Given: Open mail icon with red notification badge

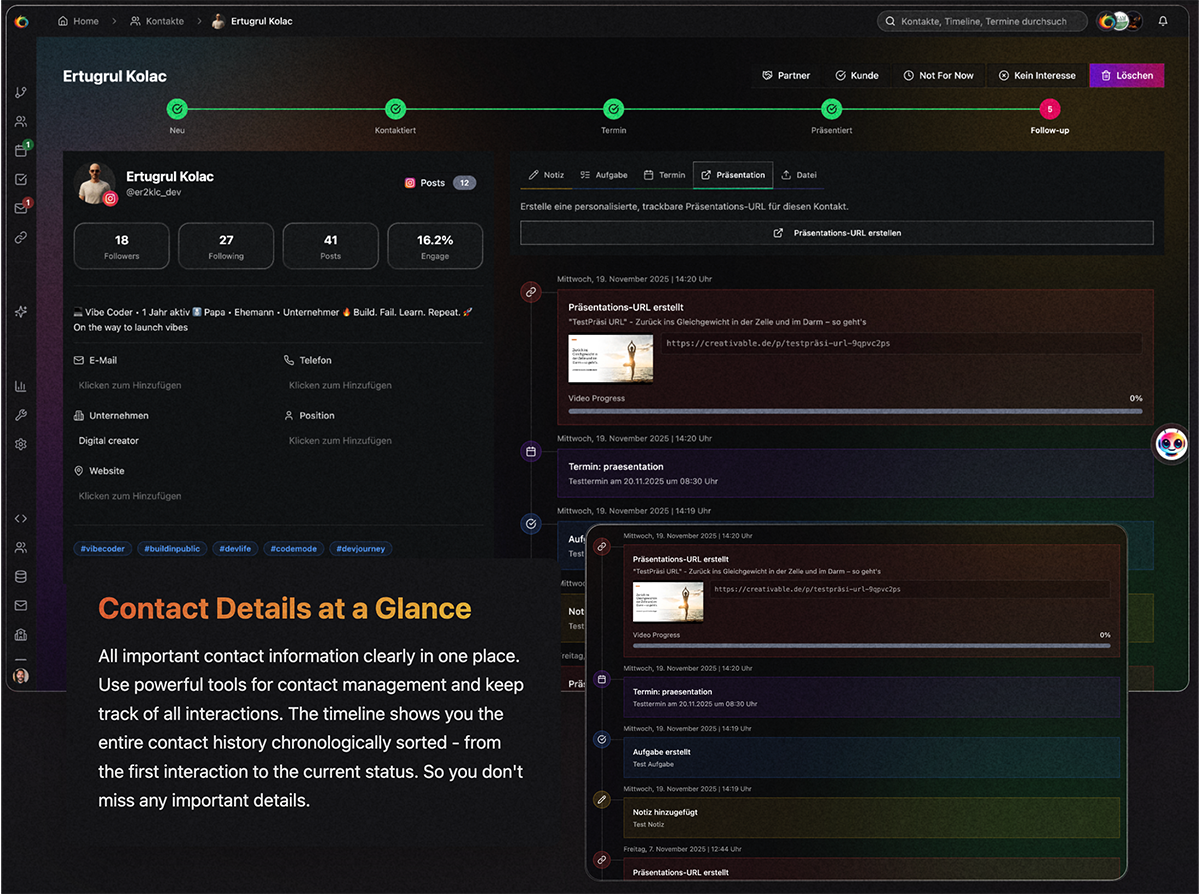Looking at the screenshot, I should pyautogui.click(x=20, y=205).
